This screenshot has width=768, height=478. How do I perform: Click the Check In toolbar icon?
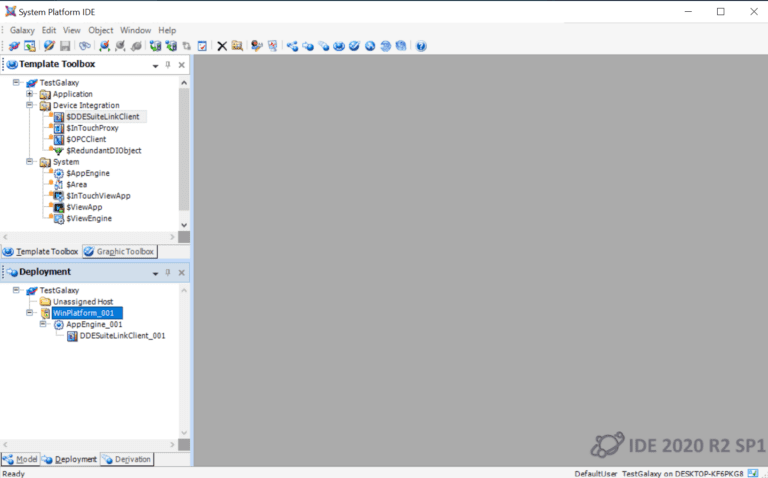click(171, 46)
